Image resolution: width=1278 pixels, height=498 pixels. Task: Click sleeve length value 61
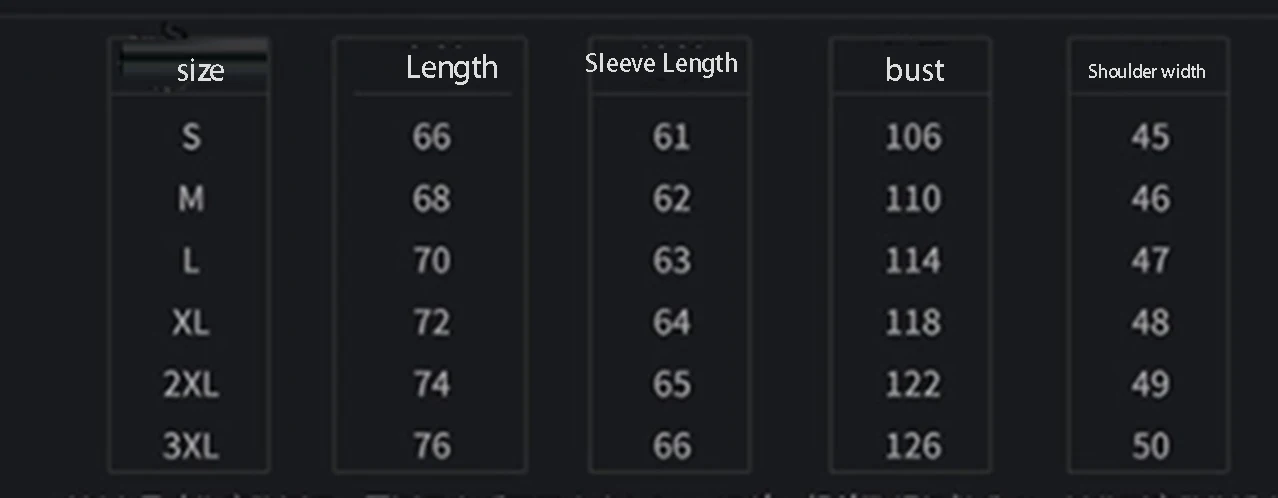tap(671, 136)
